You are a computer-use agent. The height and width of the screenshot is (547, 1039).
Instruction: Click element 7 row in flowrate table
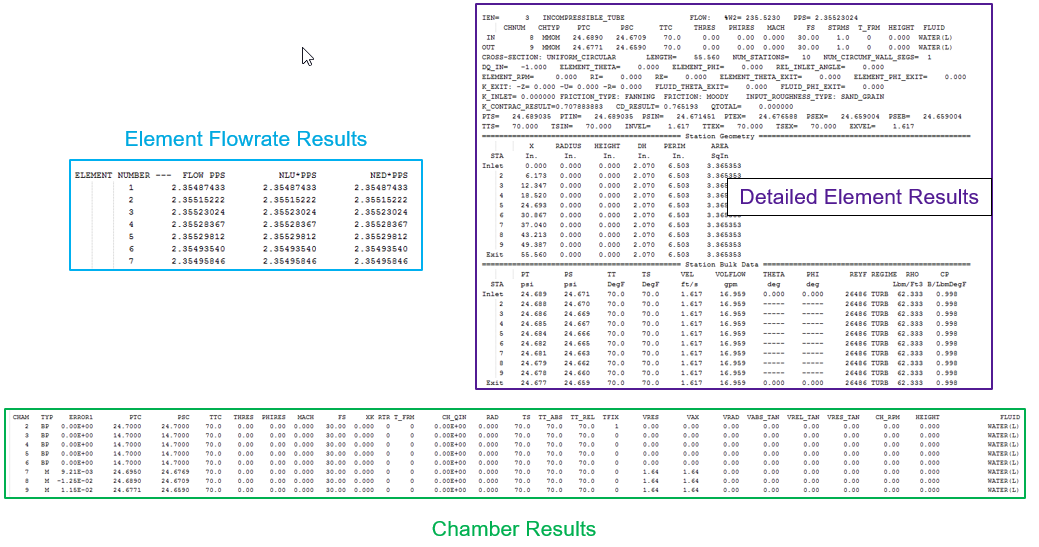(240, 261)
